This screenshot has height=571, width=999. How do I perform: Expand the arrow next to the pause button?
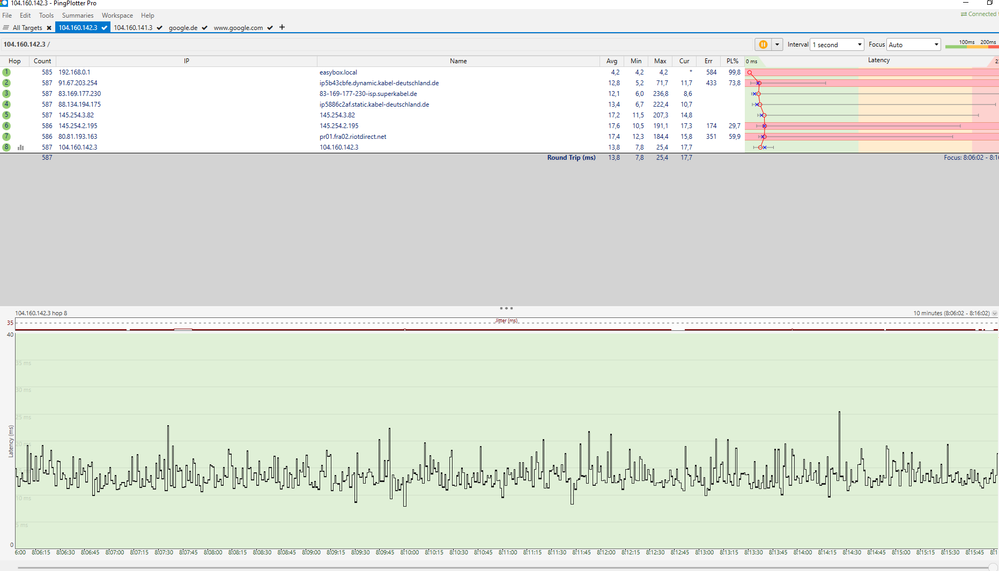pos(776,45)
